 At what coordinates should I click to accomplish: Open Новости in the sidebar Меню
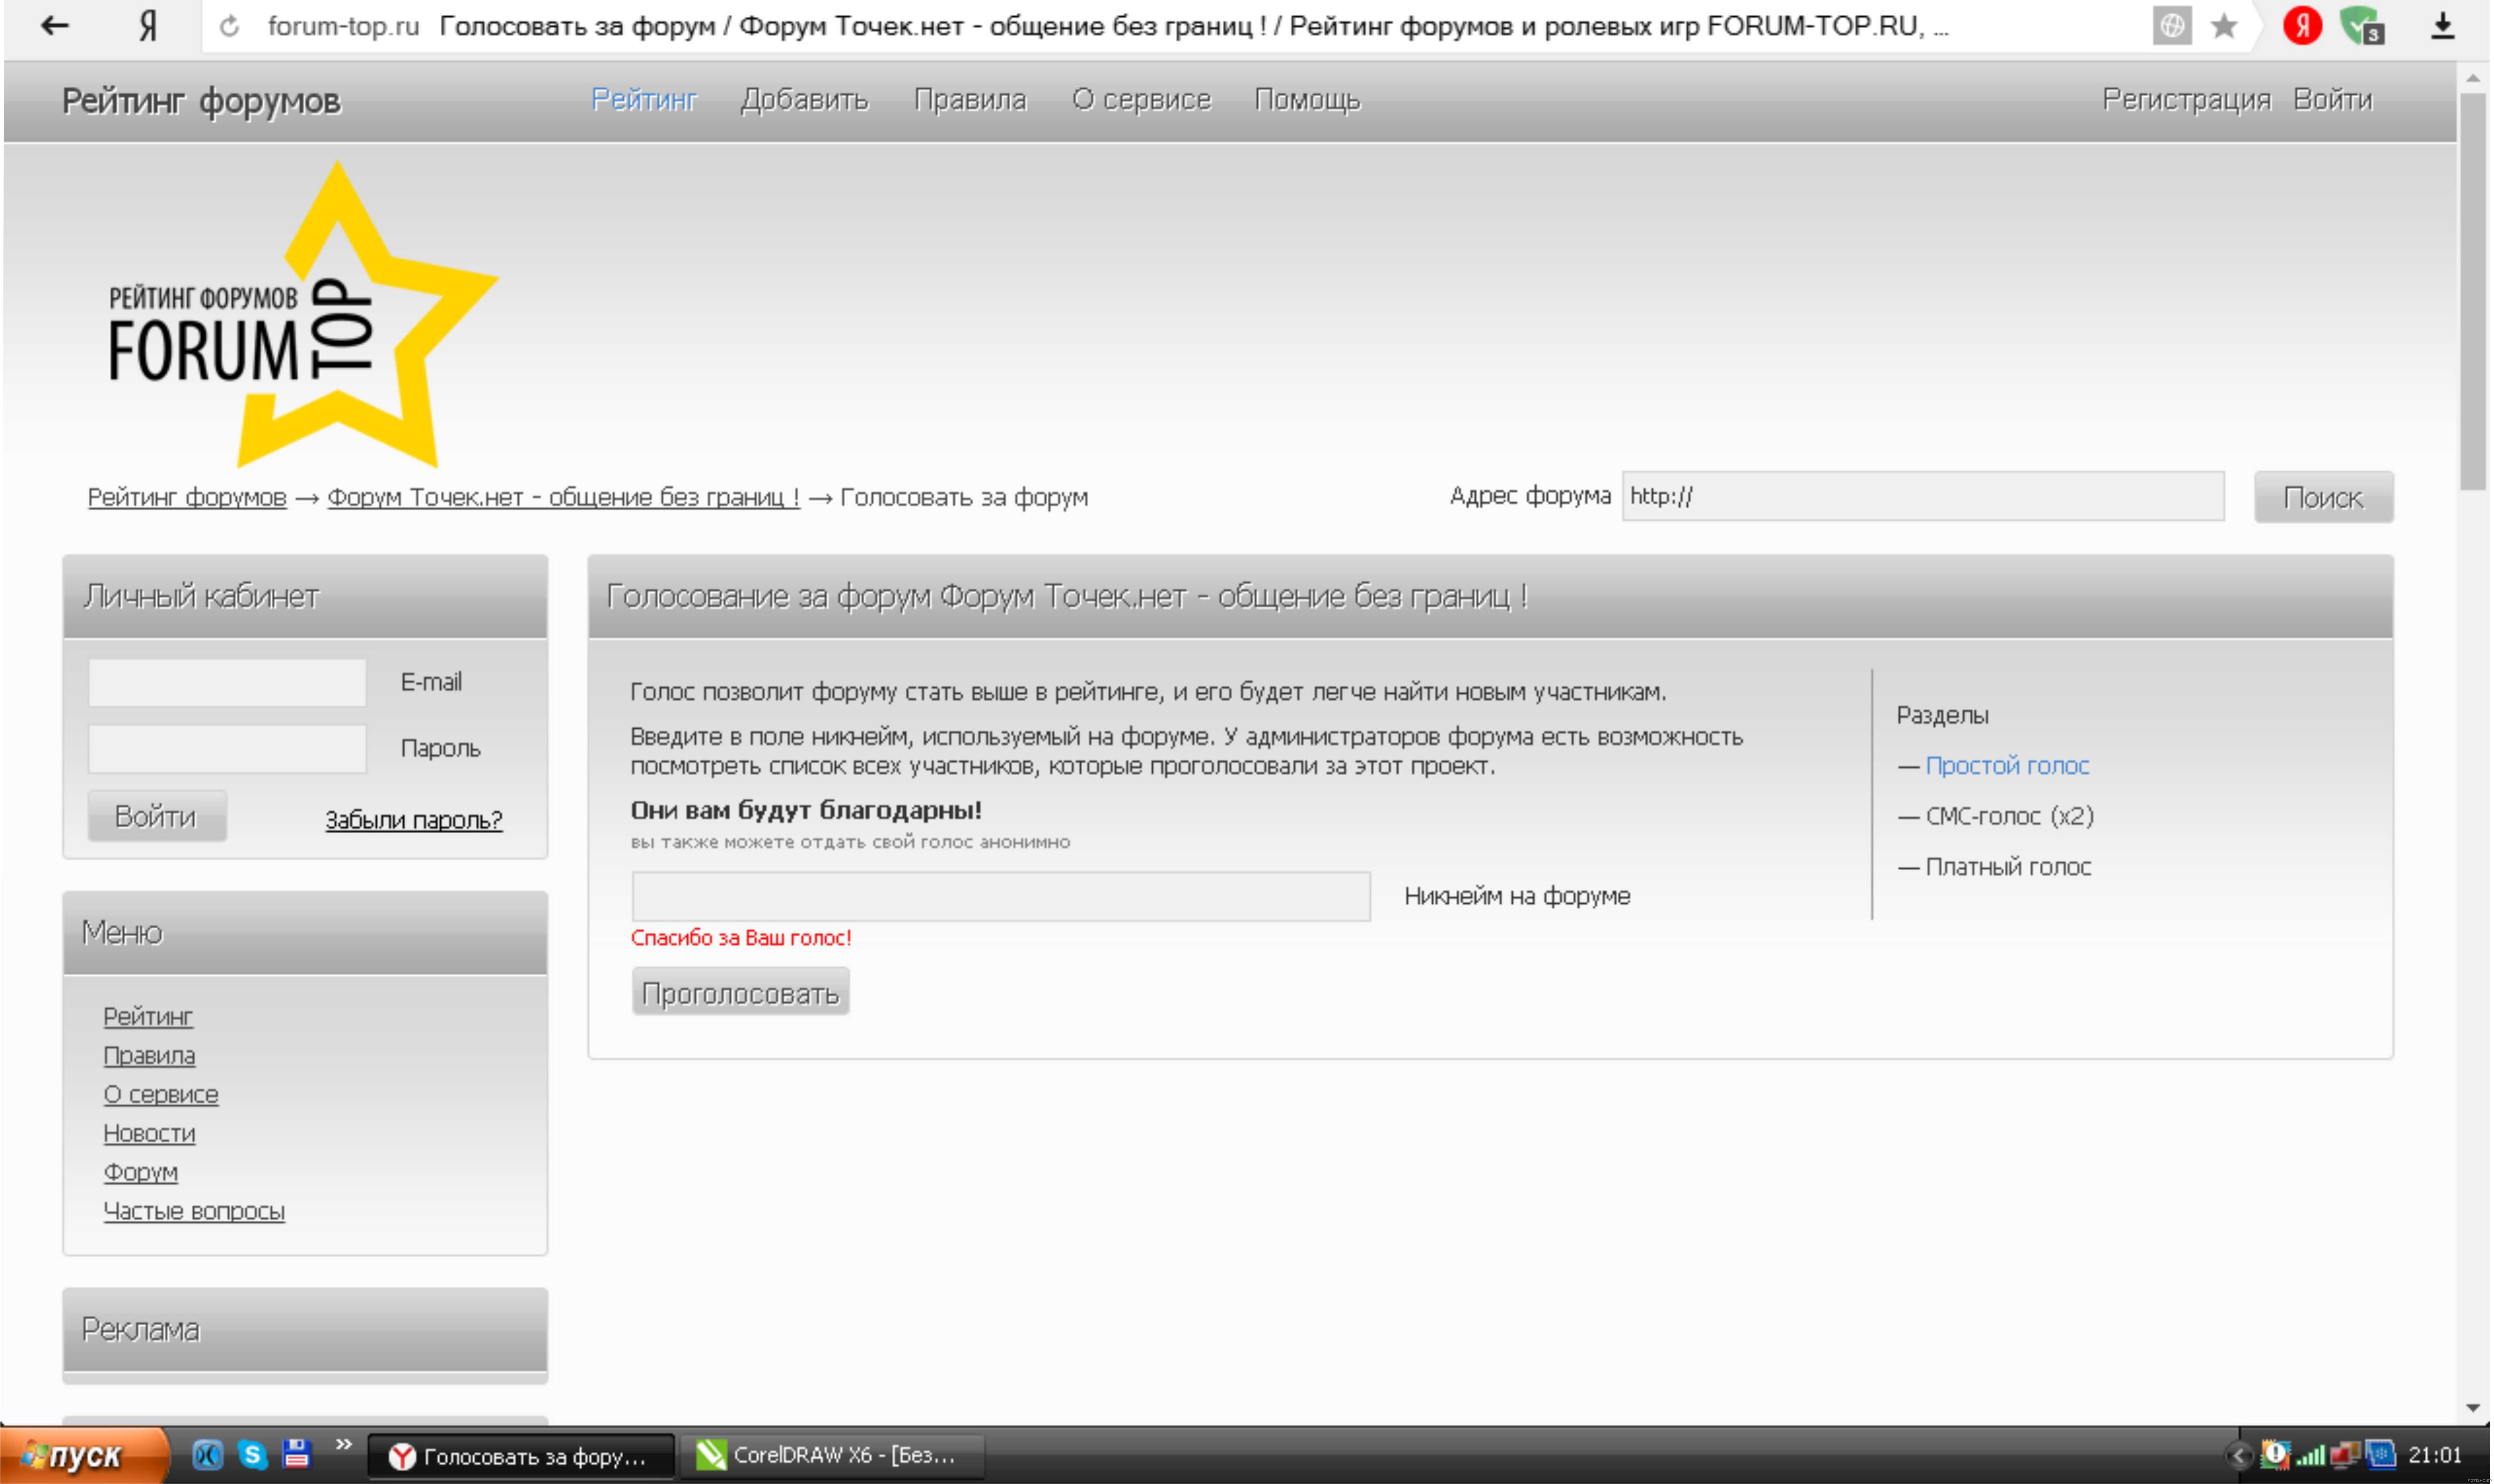click(x=149, y=1133)
